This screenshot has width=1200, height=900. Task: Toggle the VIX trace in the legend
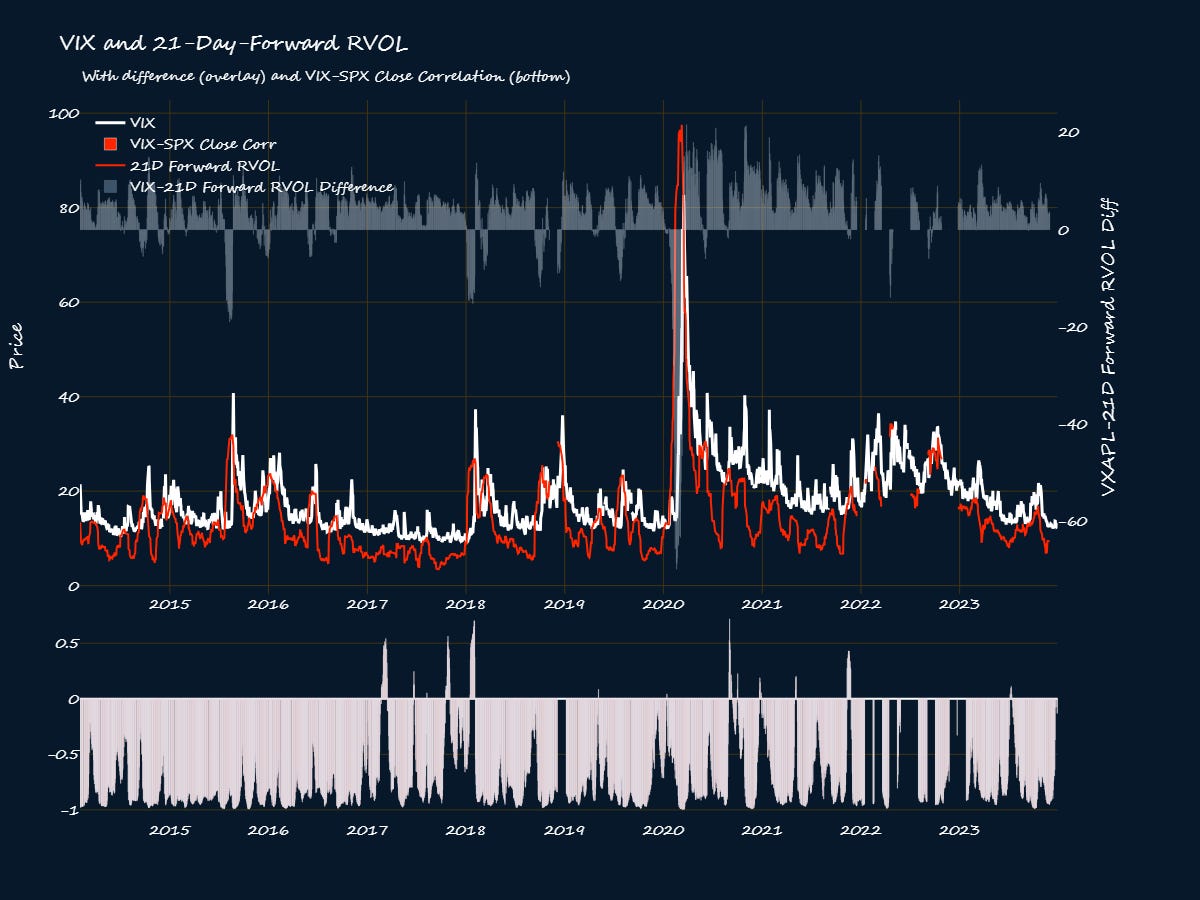pyautogui.click(x=125, y=123)
